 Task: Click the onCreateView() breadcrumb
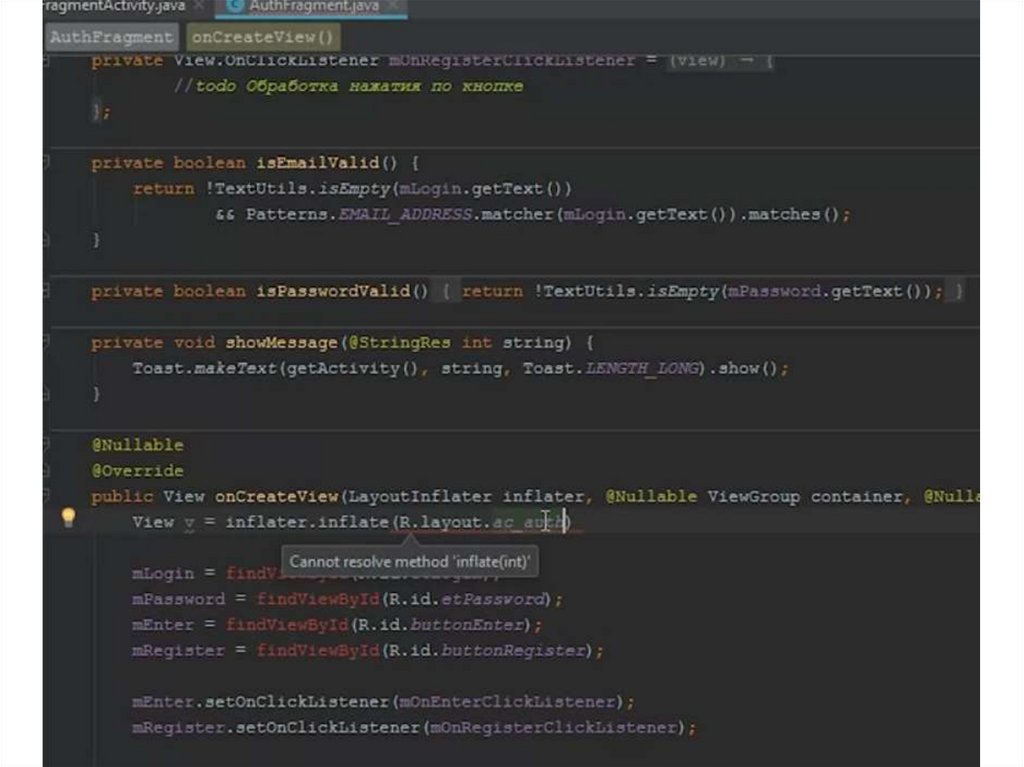262,37
